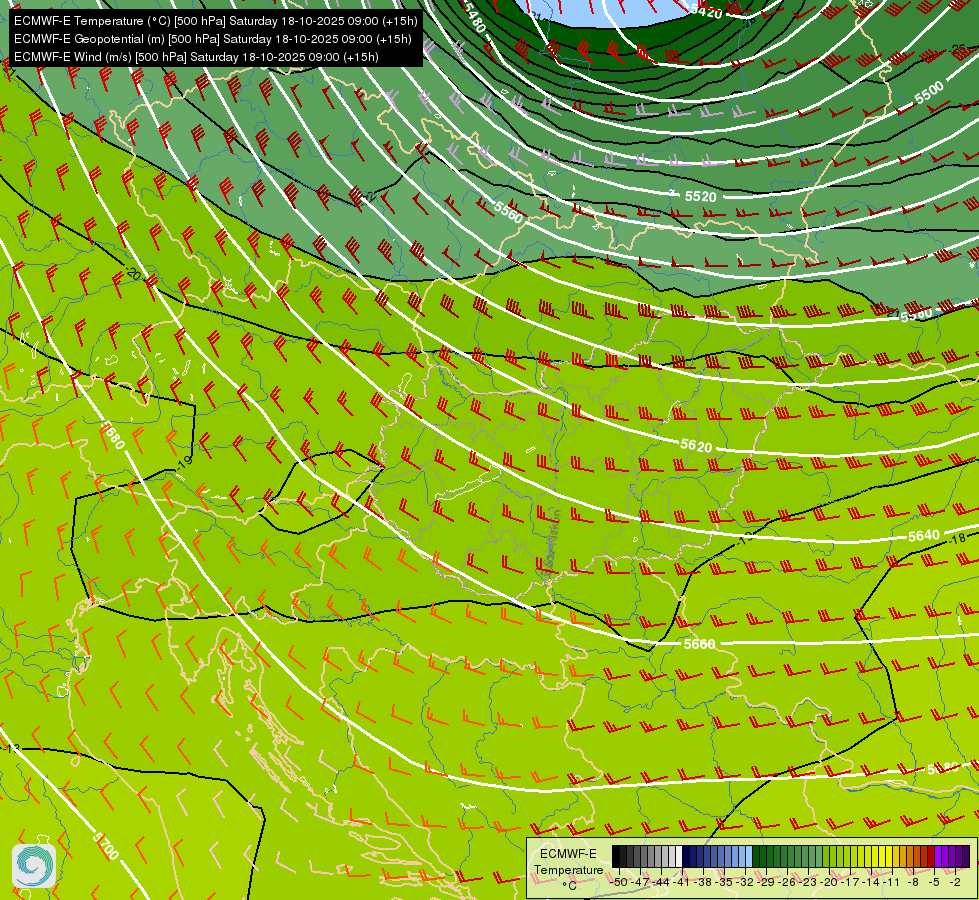Viewport: 979px width, 900px height.
Task: Click the 5420 geopotential contour label
Action: tap(707, 10)
